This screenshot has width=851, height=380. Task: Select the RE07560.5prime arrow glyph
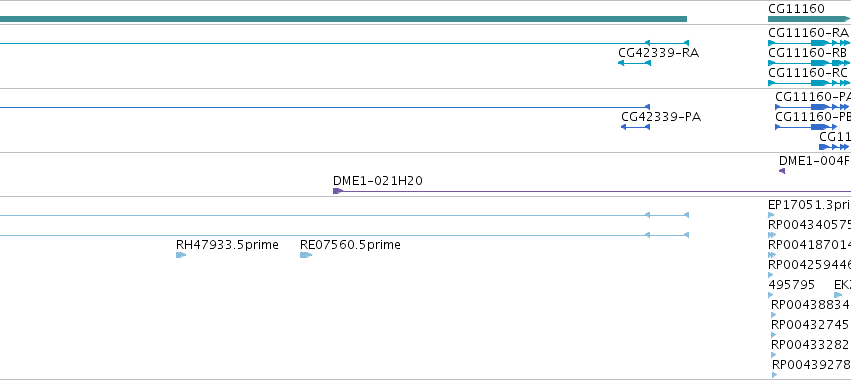306,255
